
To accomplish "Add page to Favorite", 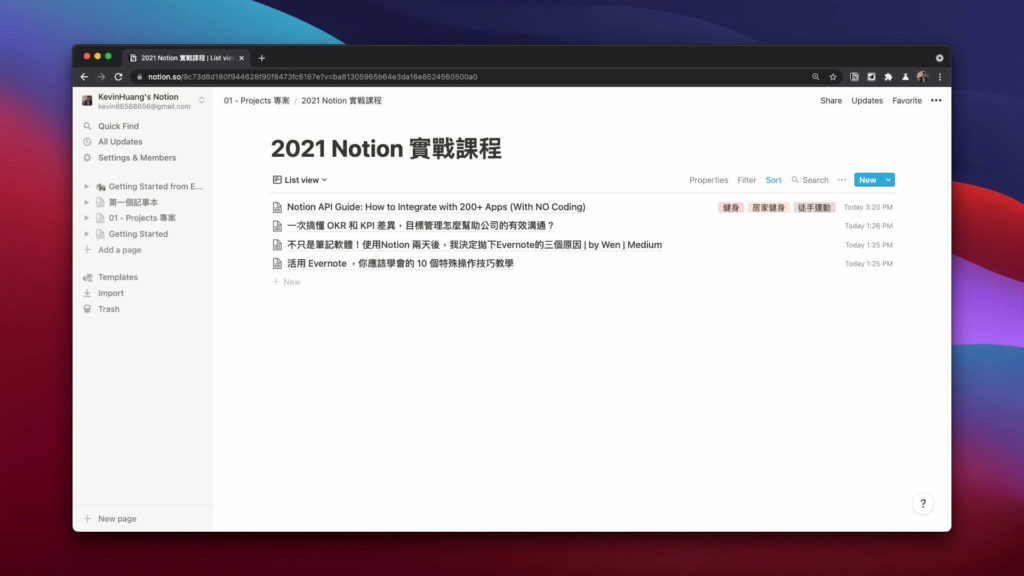I will pos(906,101).
